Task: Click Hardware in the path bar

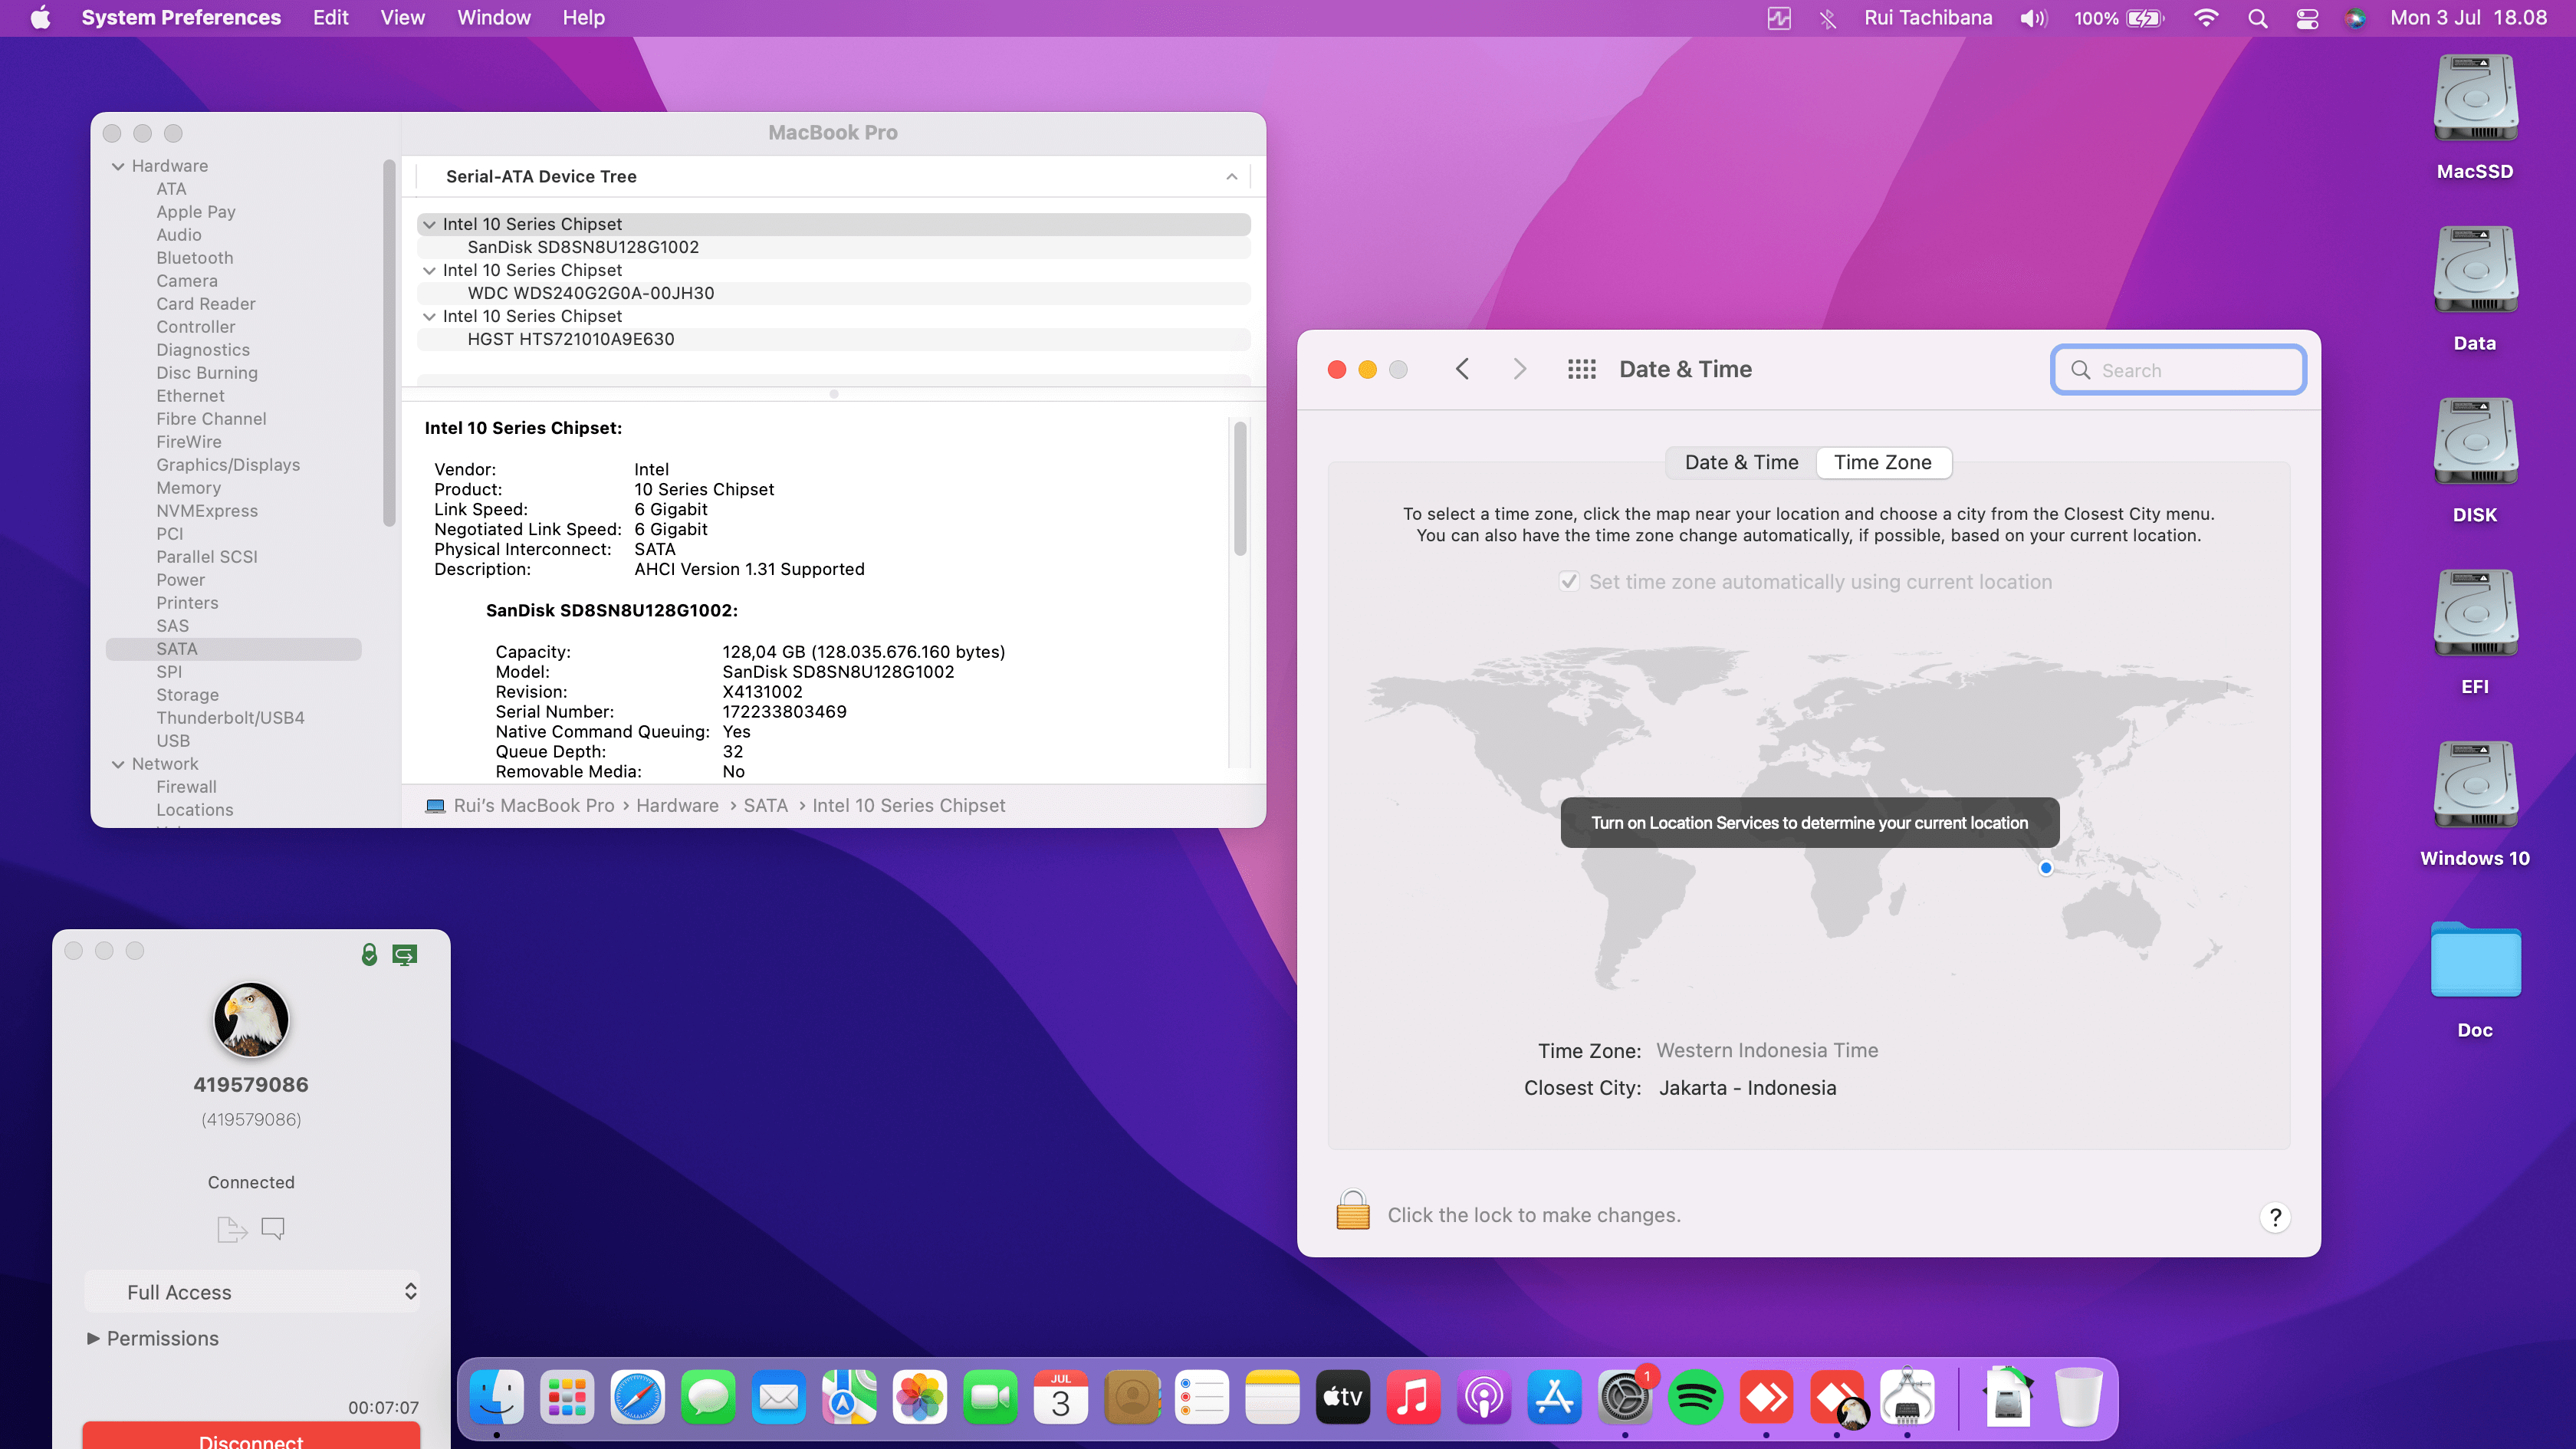Action: point(677,806)
